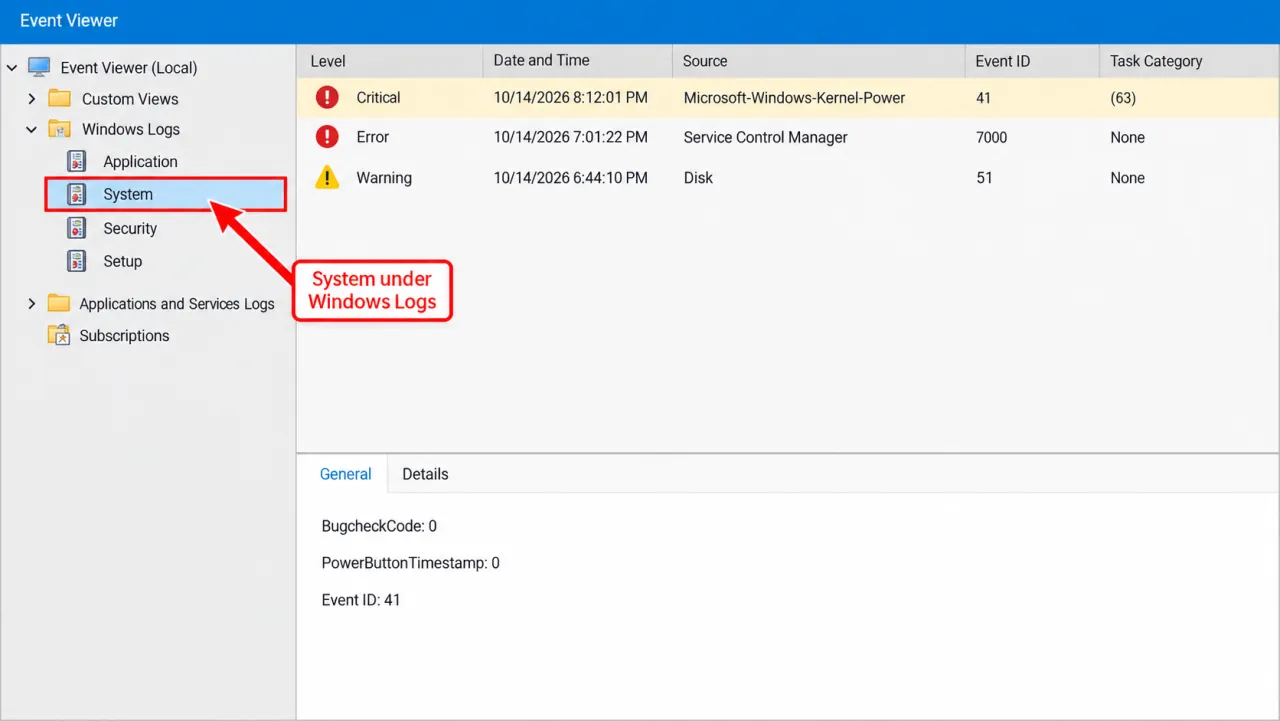The image size is (1280, 721).
Task: Click the yellow Warning triangle icon
Action: (x=327, y=177)
